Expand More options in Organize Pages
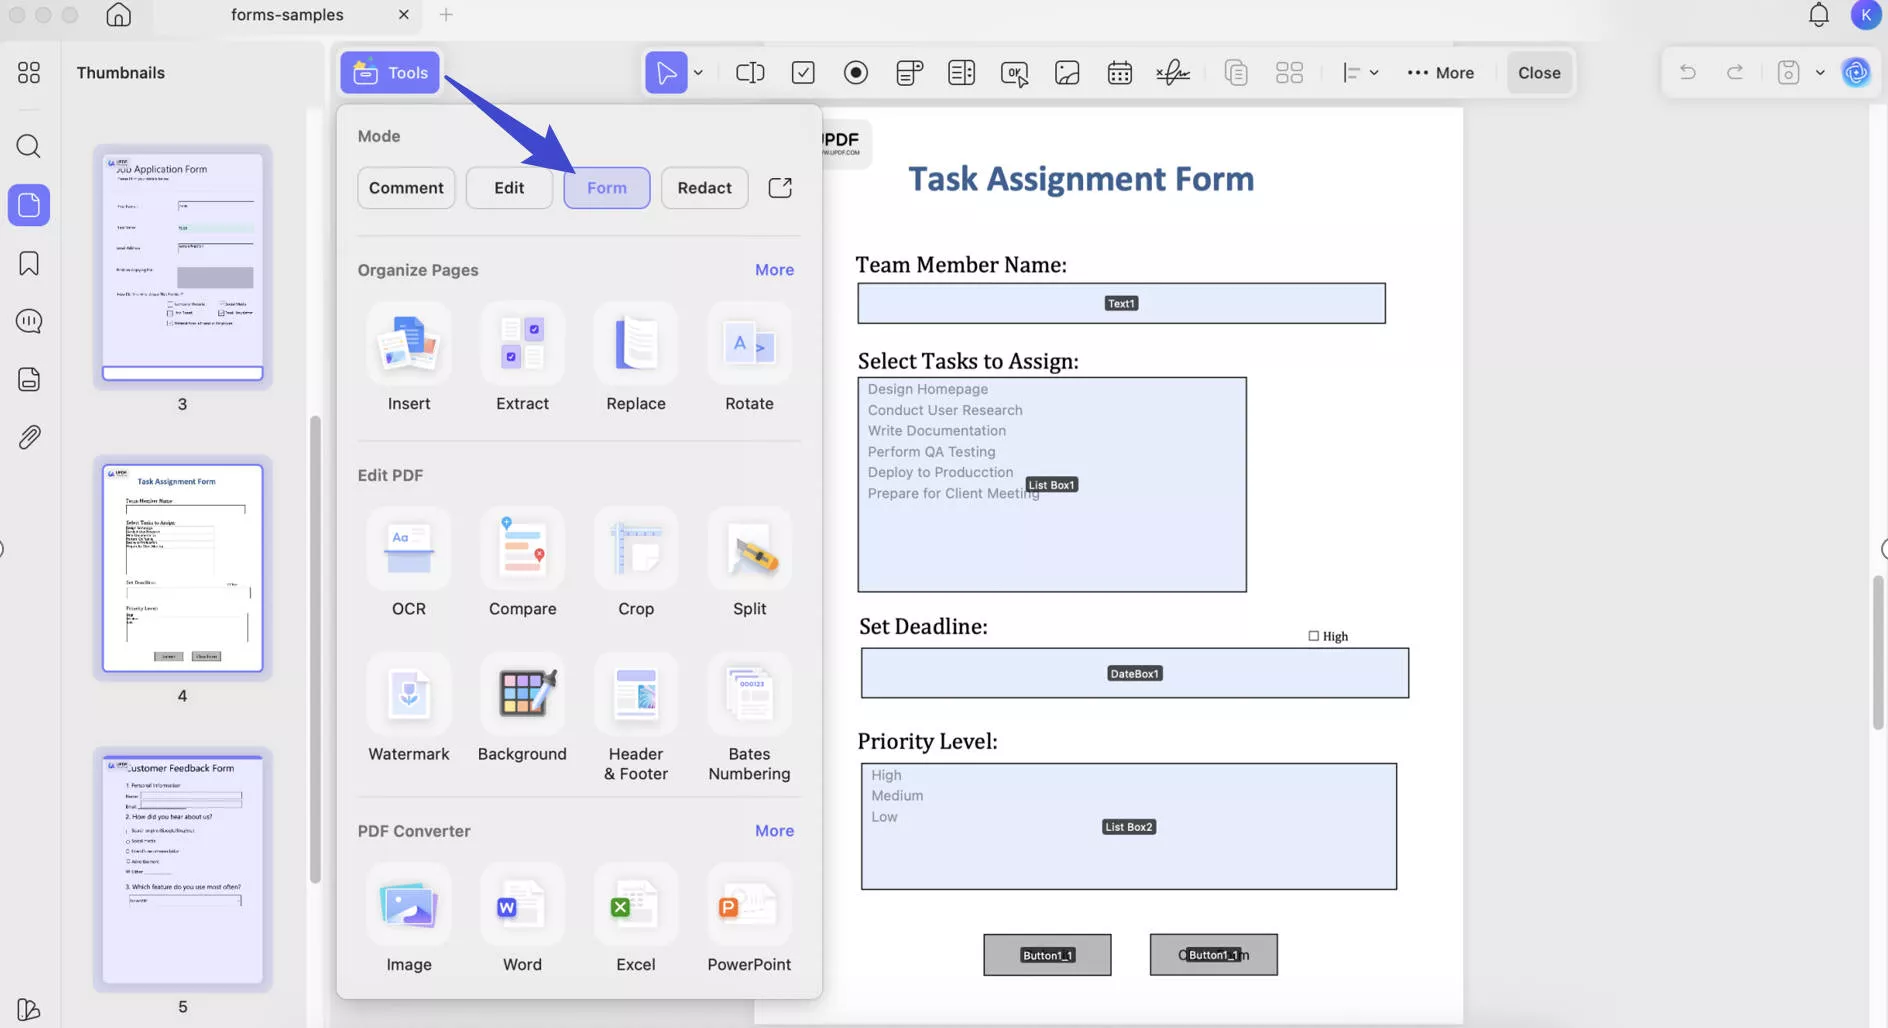Viewport: 1888px width, 1028px height. 774,269
